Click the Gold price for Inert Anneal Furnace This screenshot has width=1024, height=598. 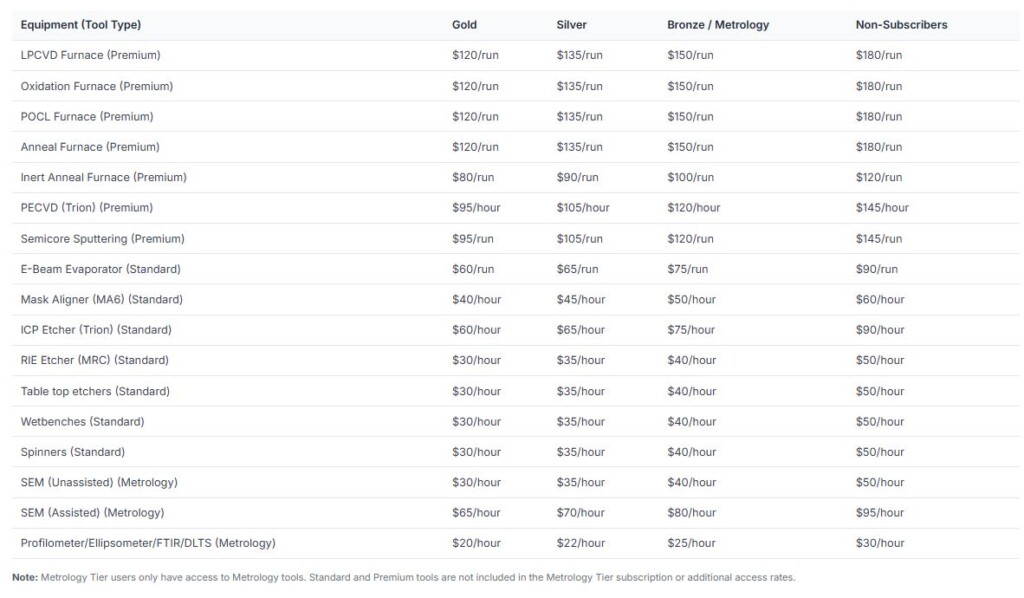pyautogui.click(x=473, y=177)
